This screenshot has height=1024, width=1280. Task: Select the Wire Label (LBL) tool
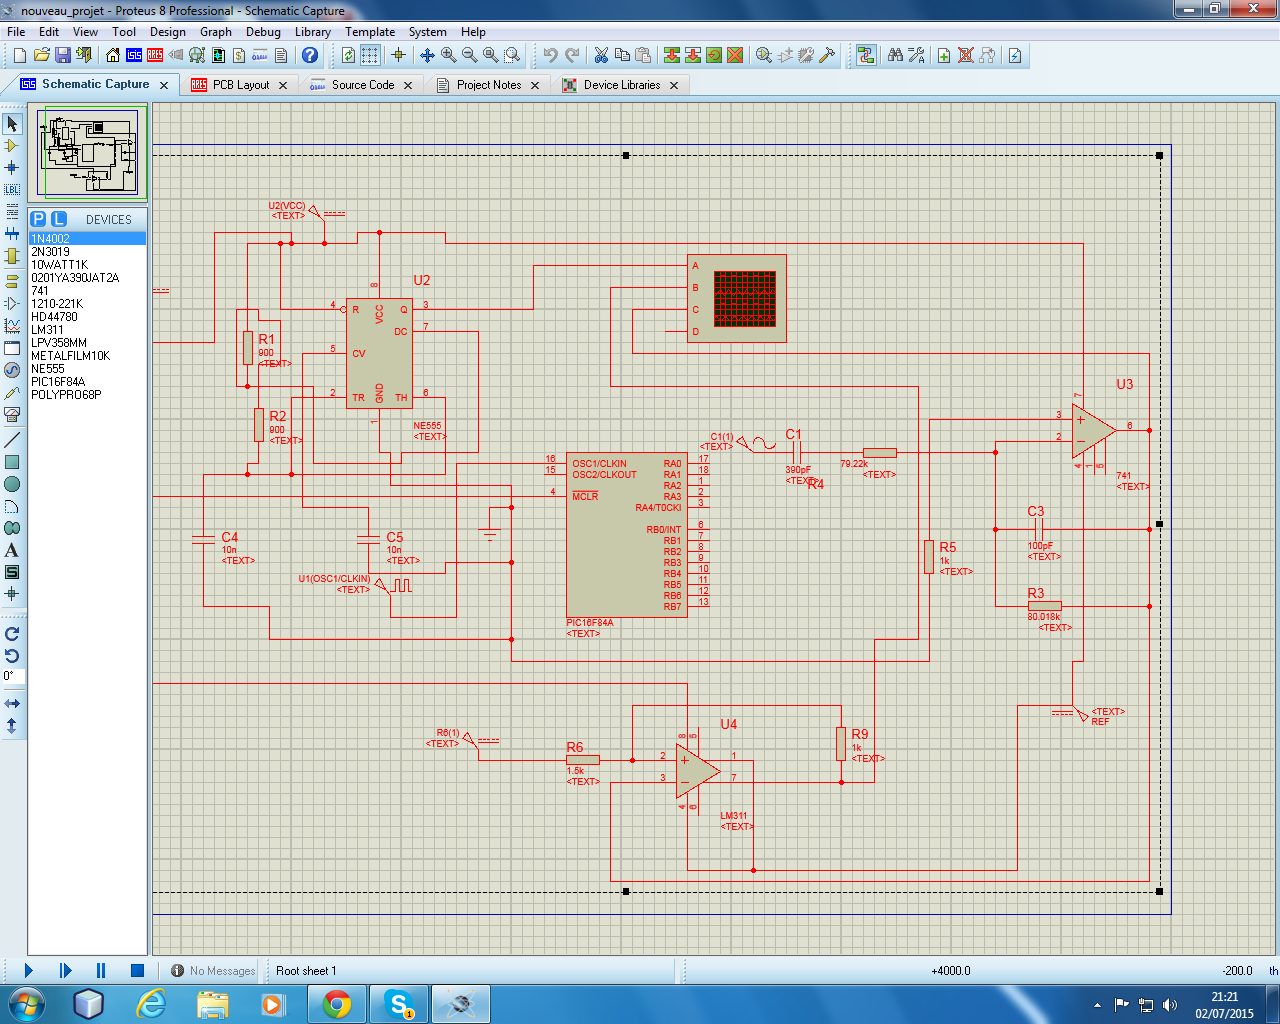coord(12,190)
